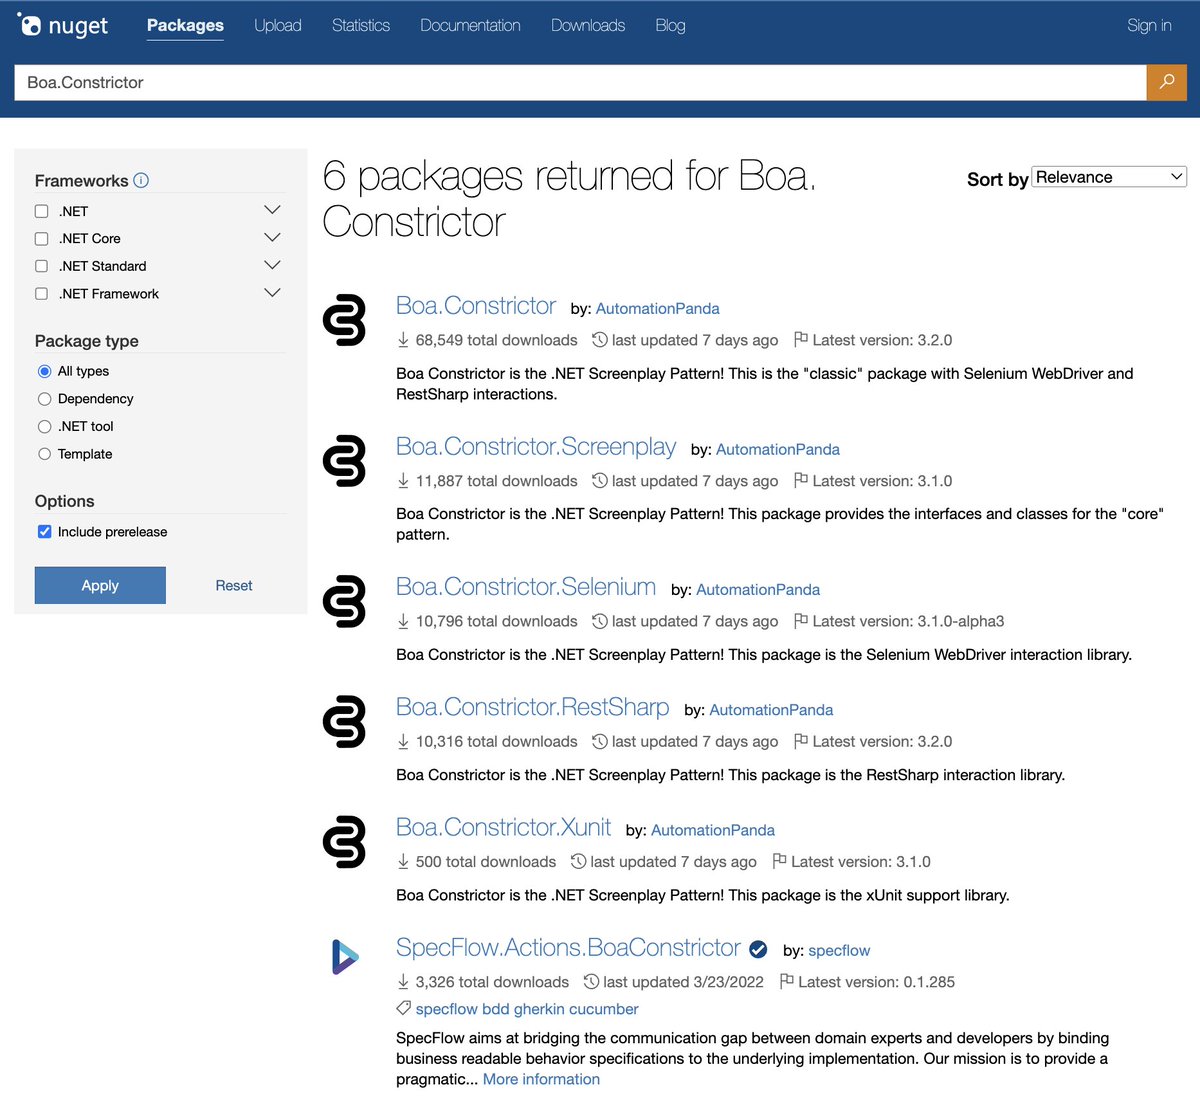This screenshot has height=1105, width=1200.
Task: Open the Boa.Constrictor.Selenium package title
Action: [x=526, y=587]
